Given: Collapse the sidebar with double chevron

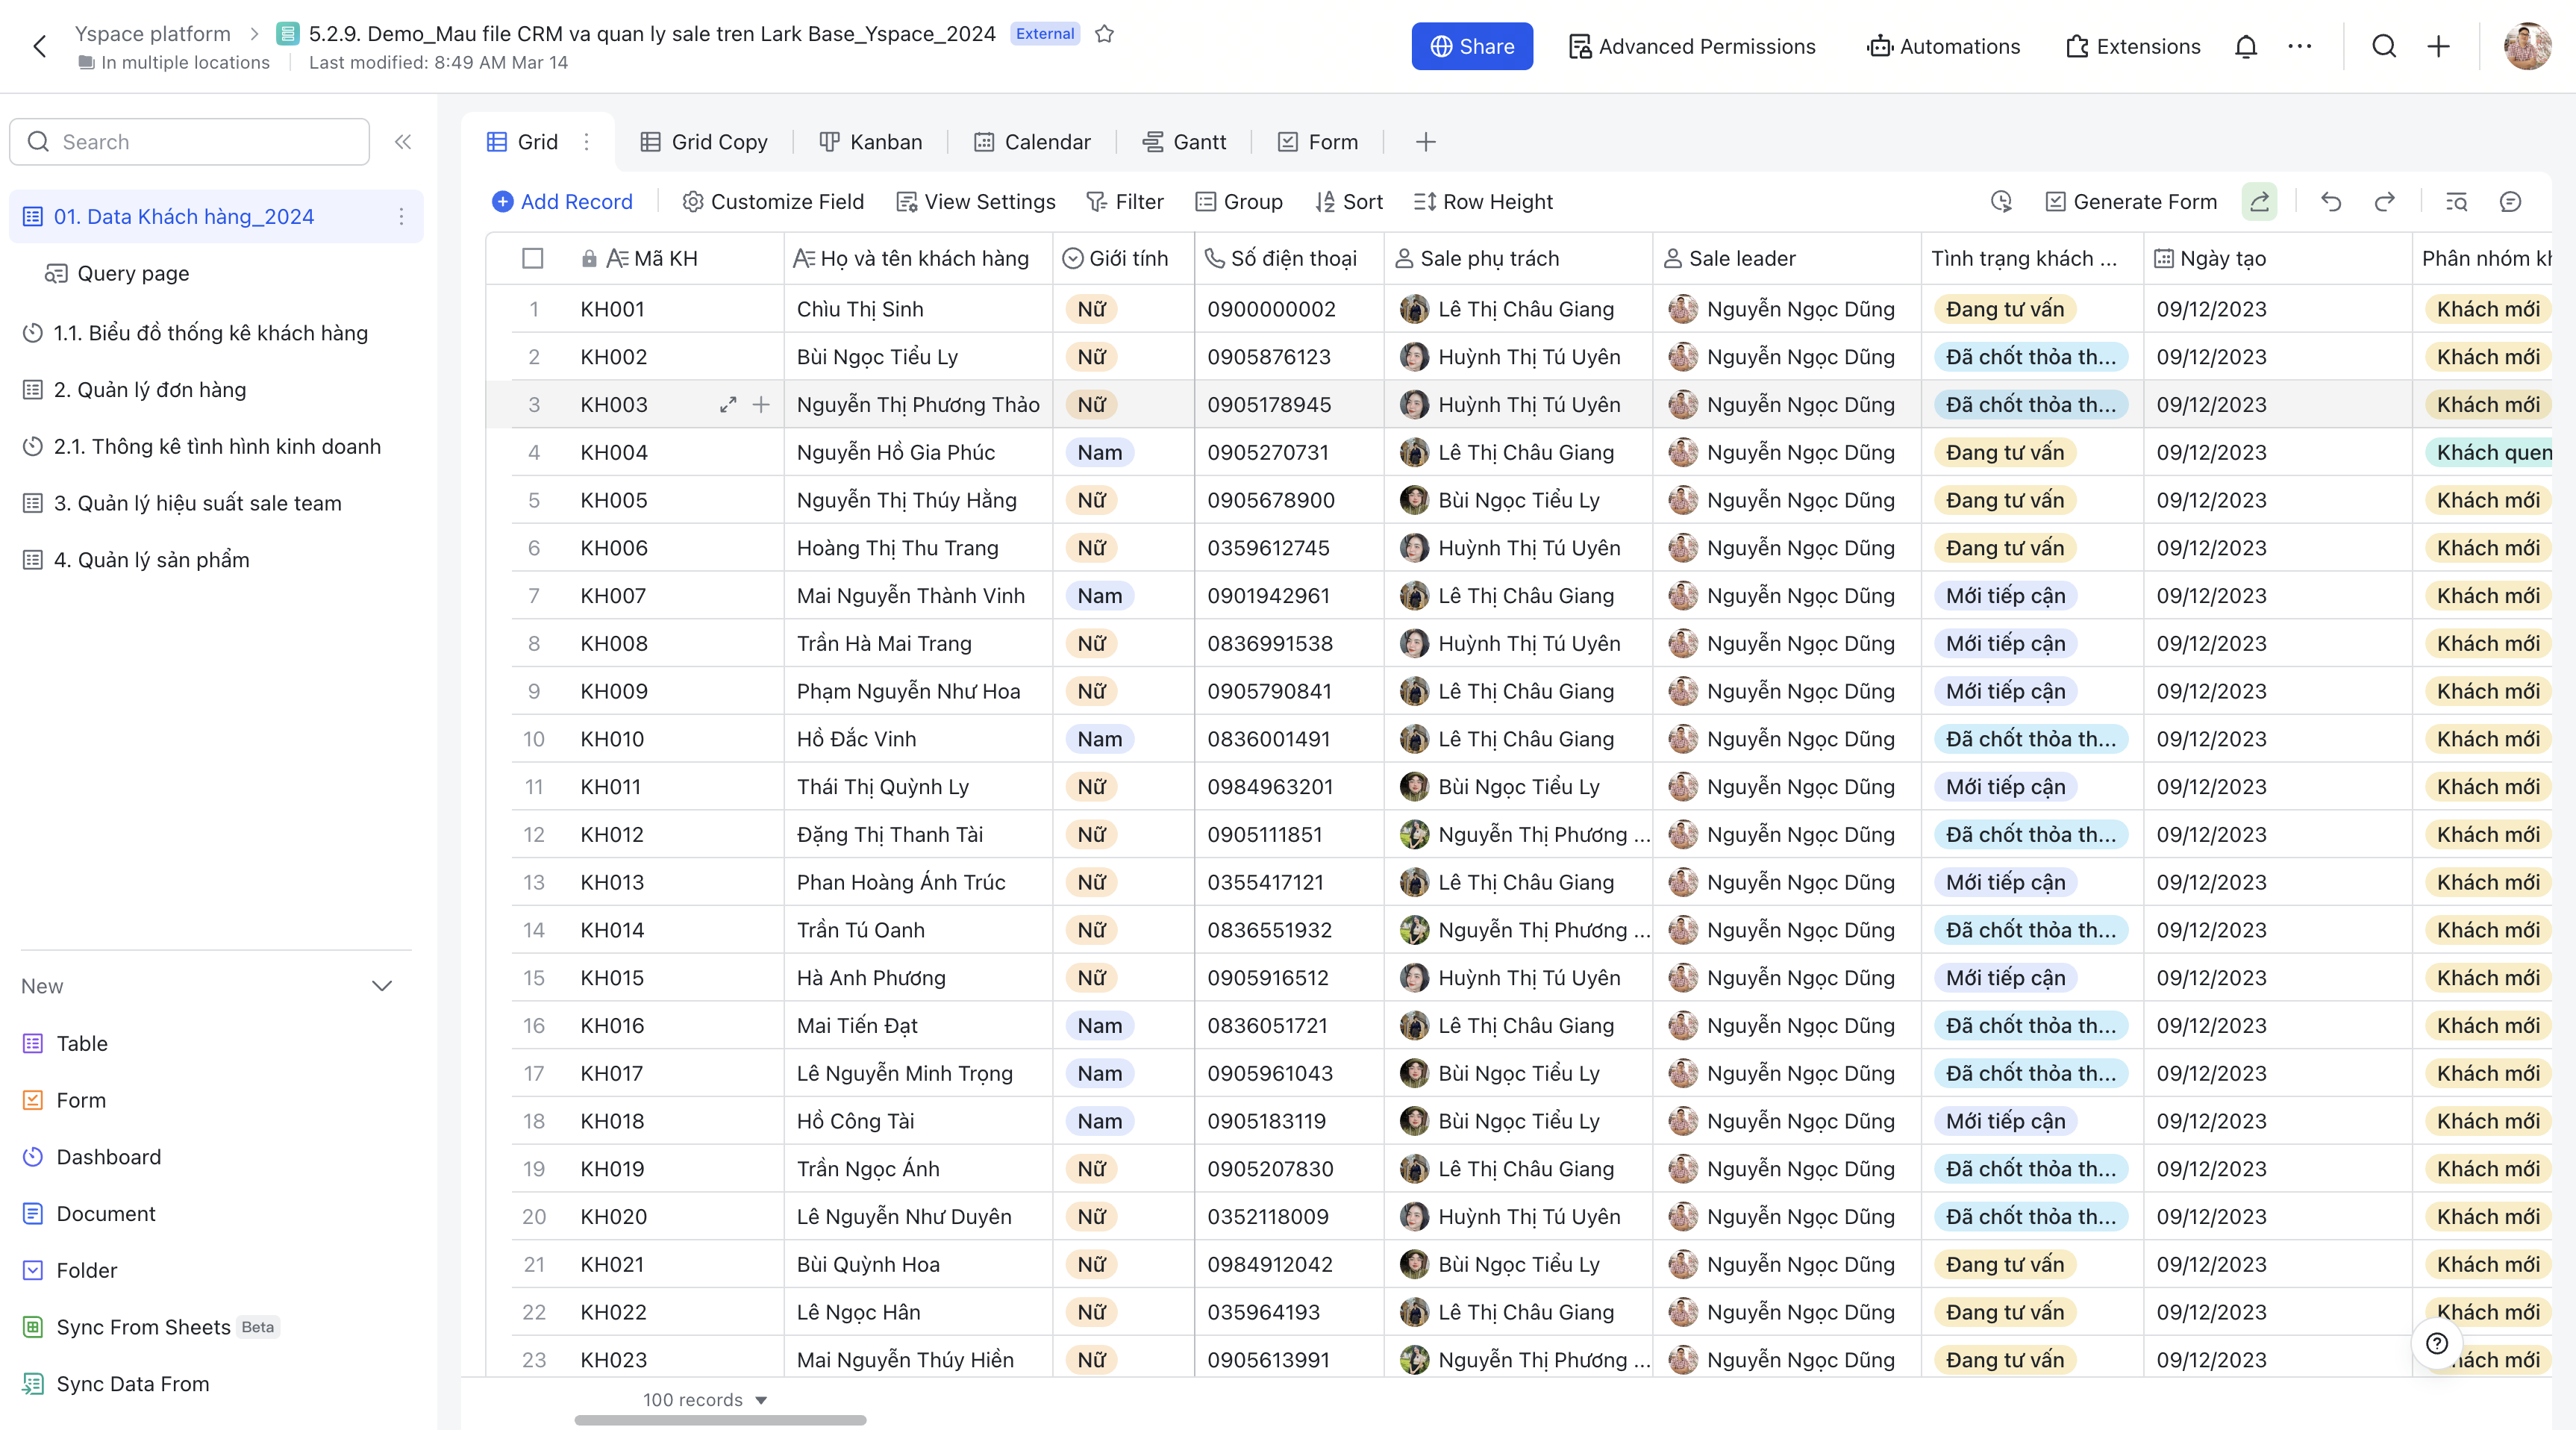Looking at the screenshot, I should [x=403, y=142].
